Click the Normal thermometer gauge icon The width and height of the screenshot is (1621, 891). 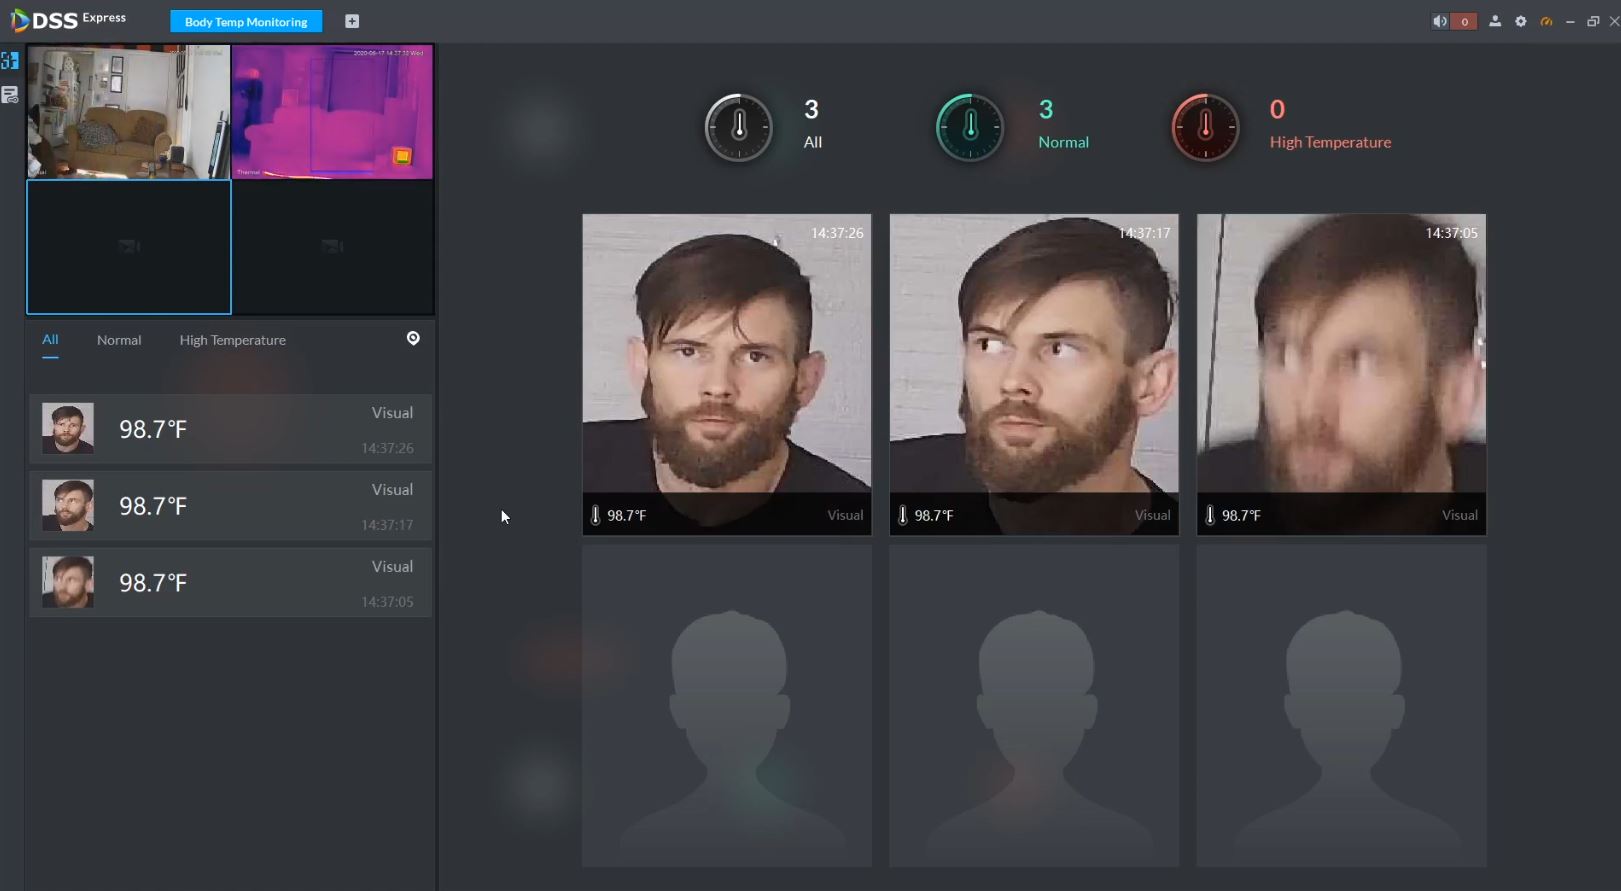970,127
